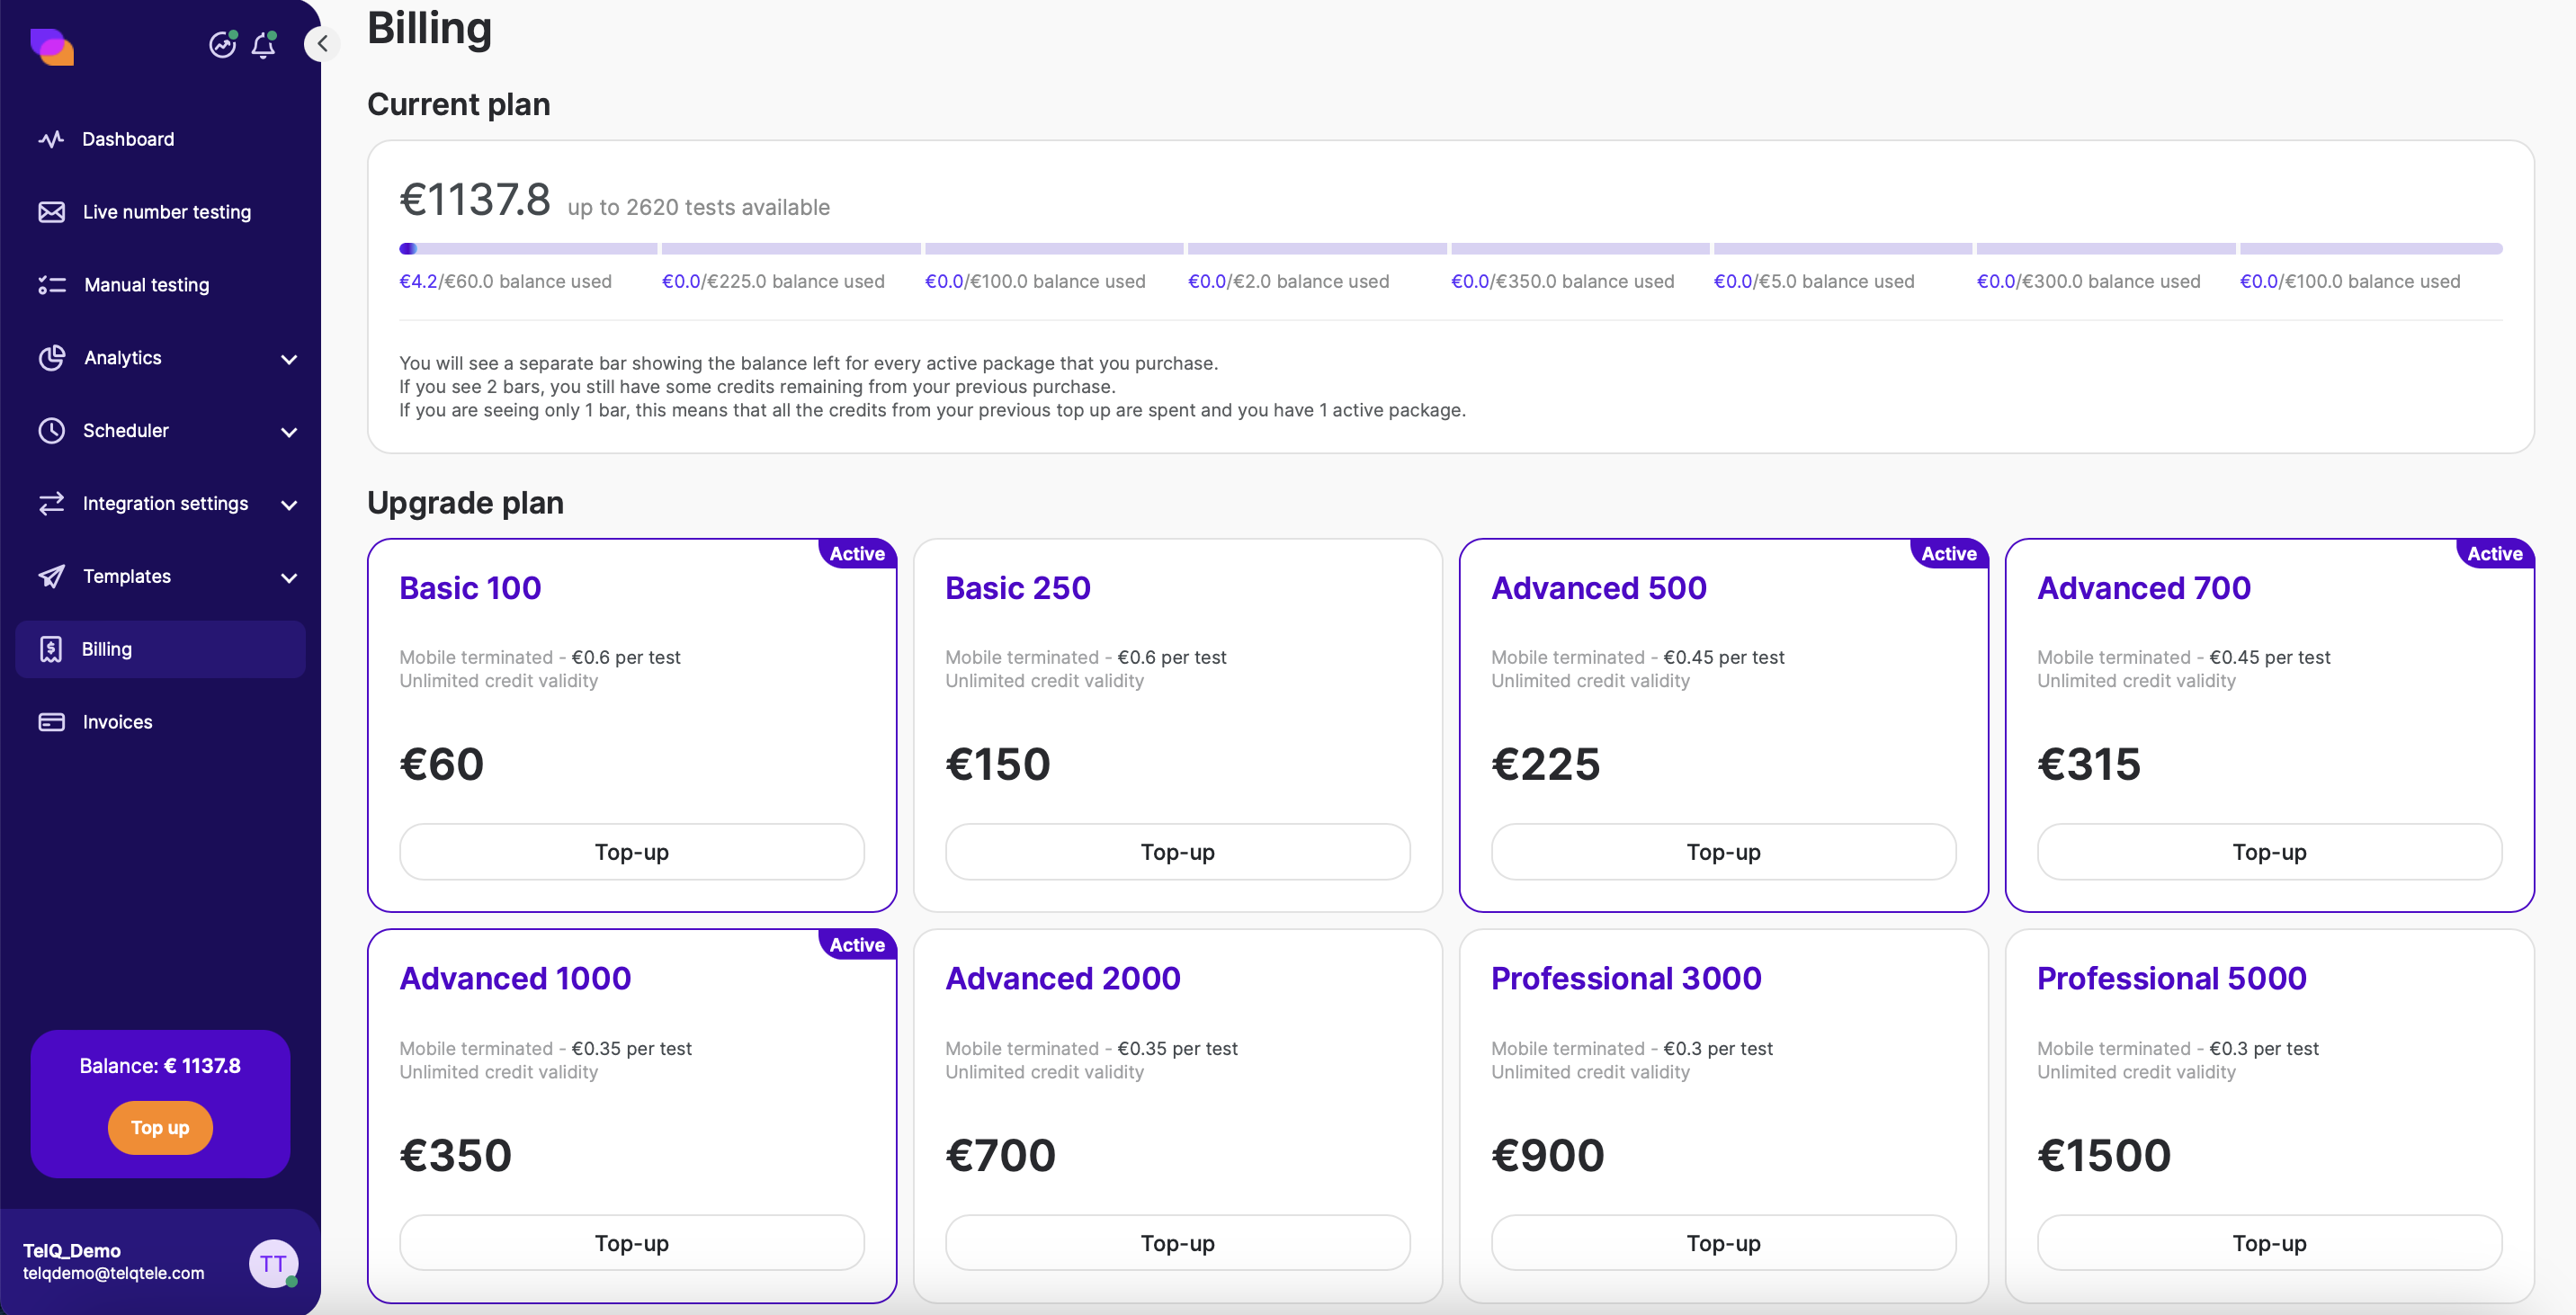Expand the Integration settings chevron

(x=289, y=505)
